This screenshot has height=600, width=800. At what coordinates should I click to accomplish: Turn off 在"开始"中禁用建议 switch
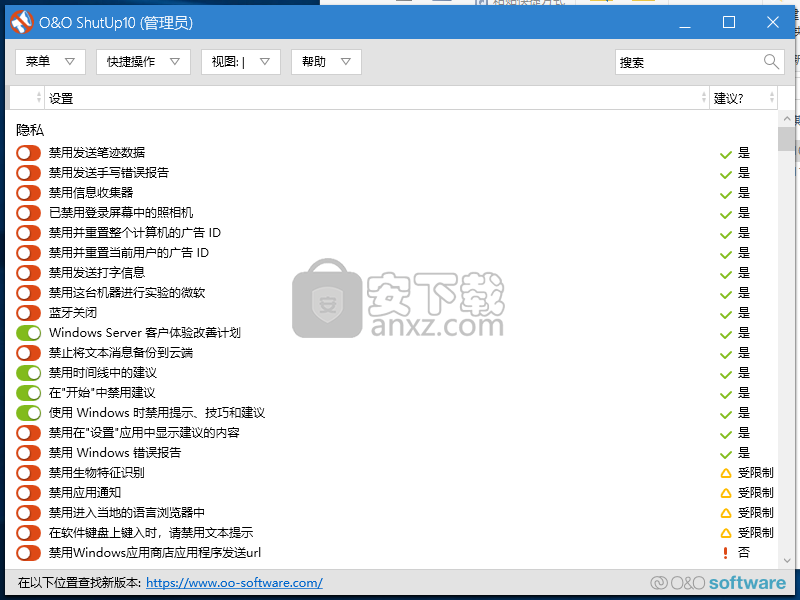pyautogui.click(x=28, y=392)
